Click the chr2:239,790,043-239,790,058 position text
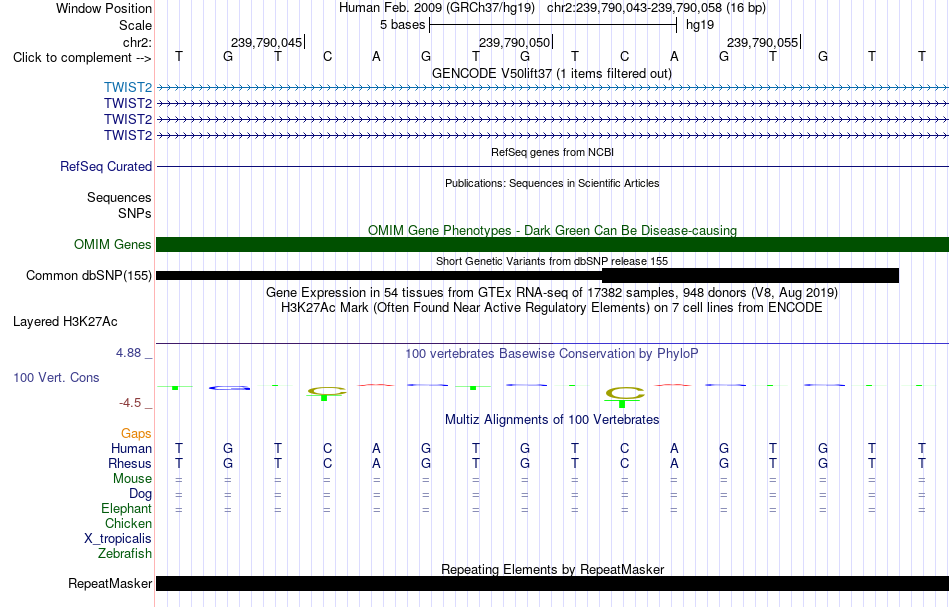Viewport: 950px width, 607px height. (x=656, y=8)
